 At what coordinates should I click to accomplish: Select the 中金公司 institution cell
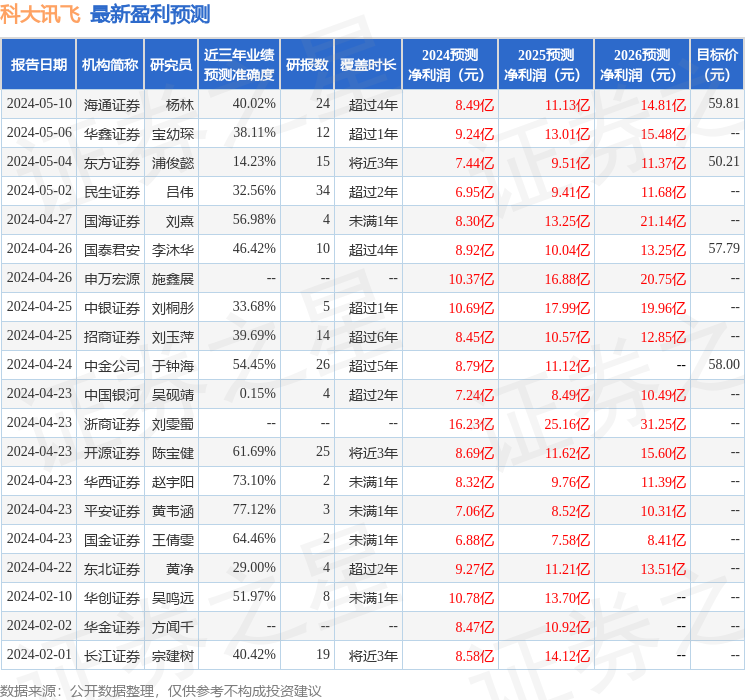[x=112, y=365]
